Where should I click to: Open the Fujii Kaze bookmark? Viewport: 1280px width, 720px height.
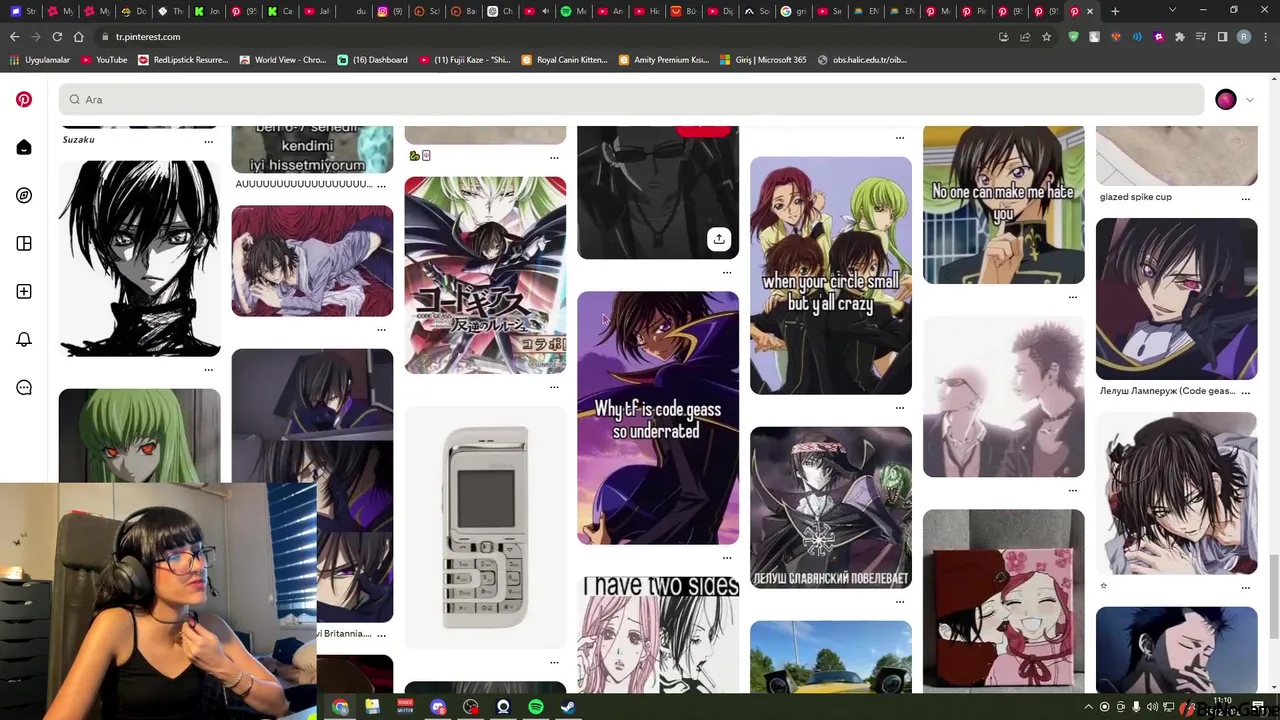pyautogui.click(x=465, y=60)
